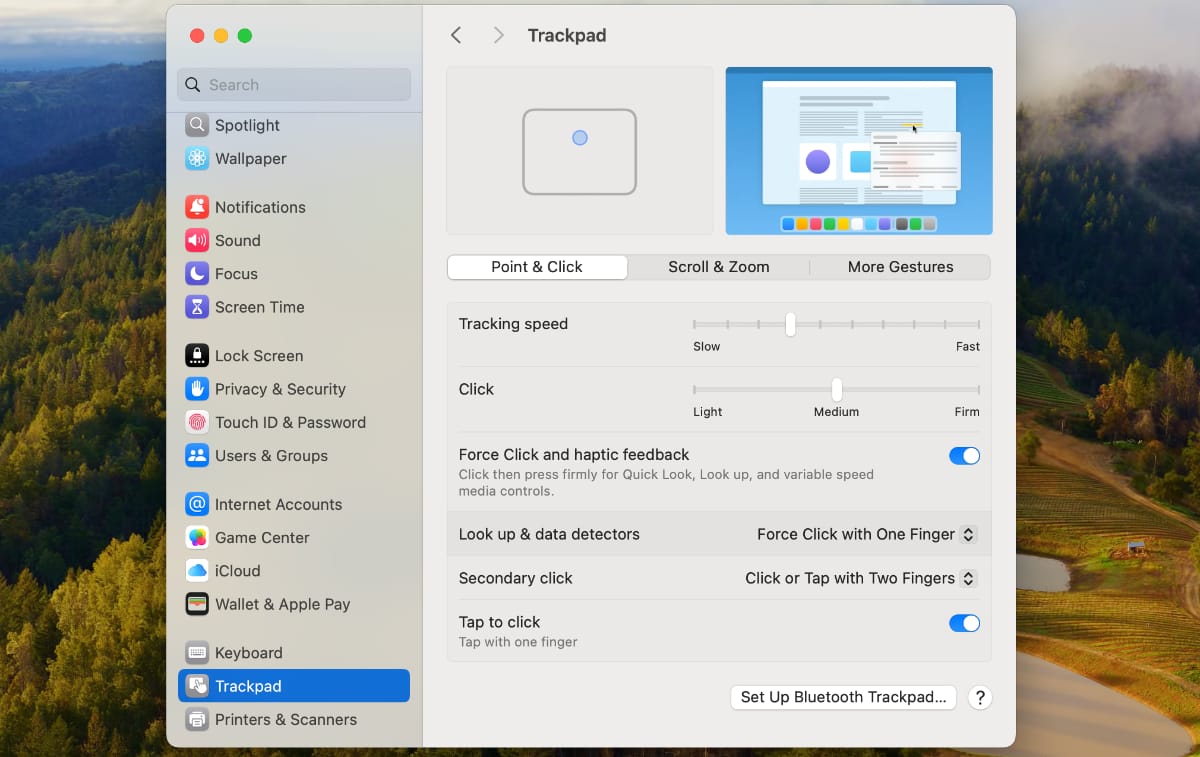Switch to the Scroll & Zoom tab

pyautogui.click(x=718, y=267)
